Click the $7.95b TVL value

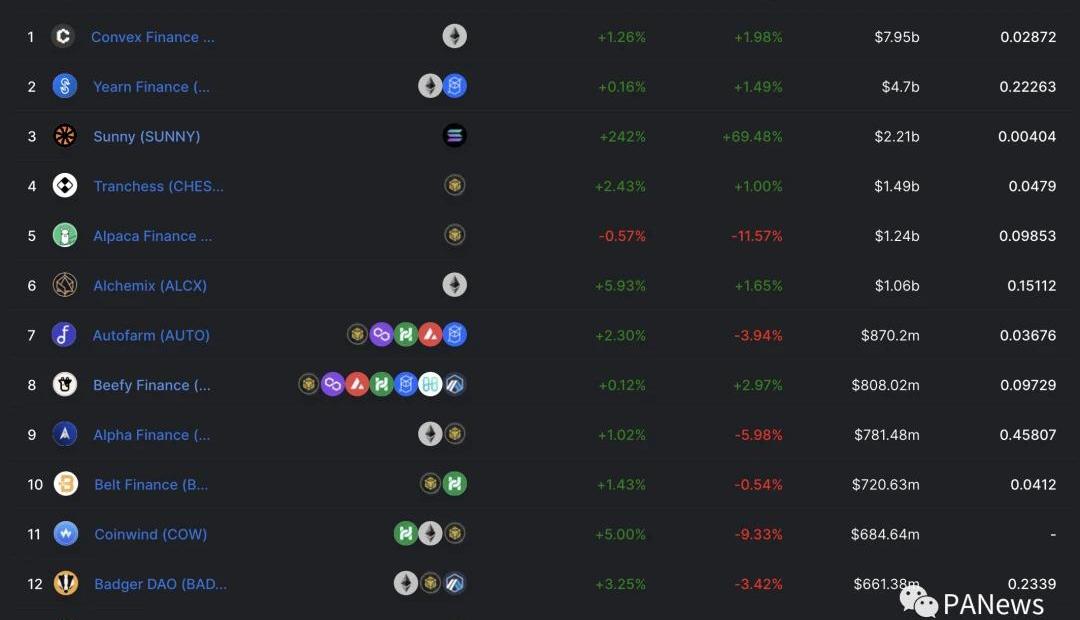896,37
